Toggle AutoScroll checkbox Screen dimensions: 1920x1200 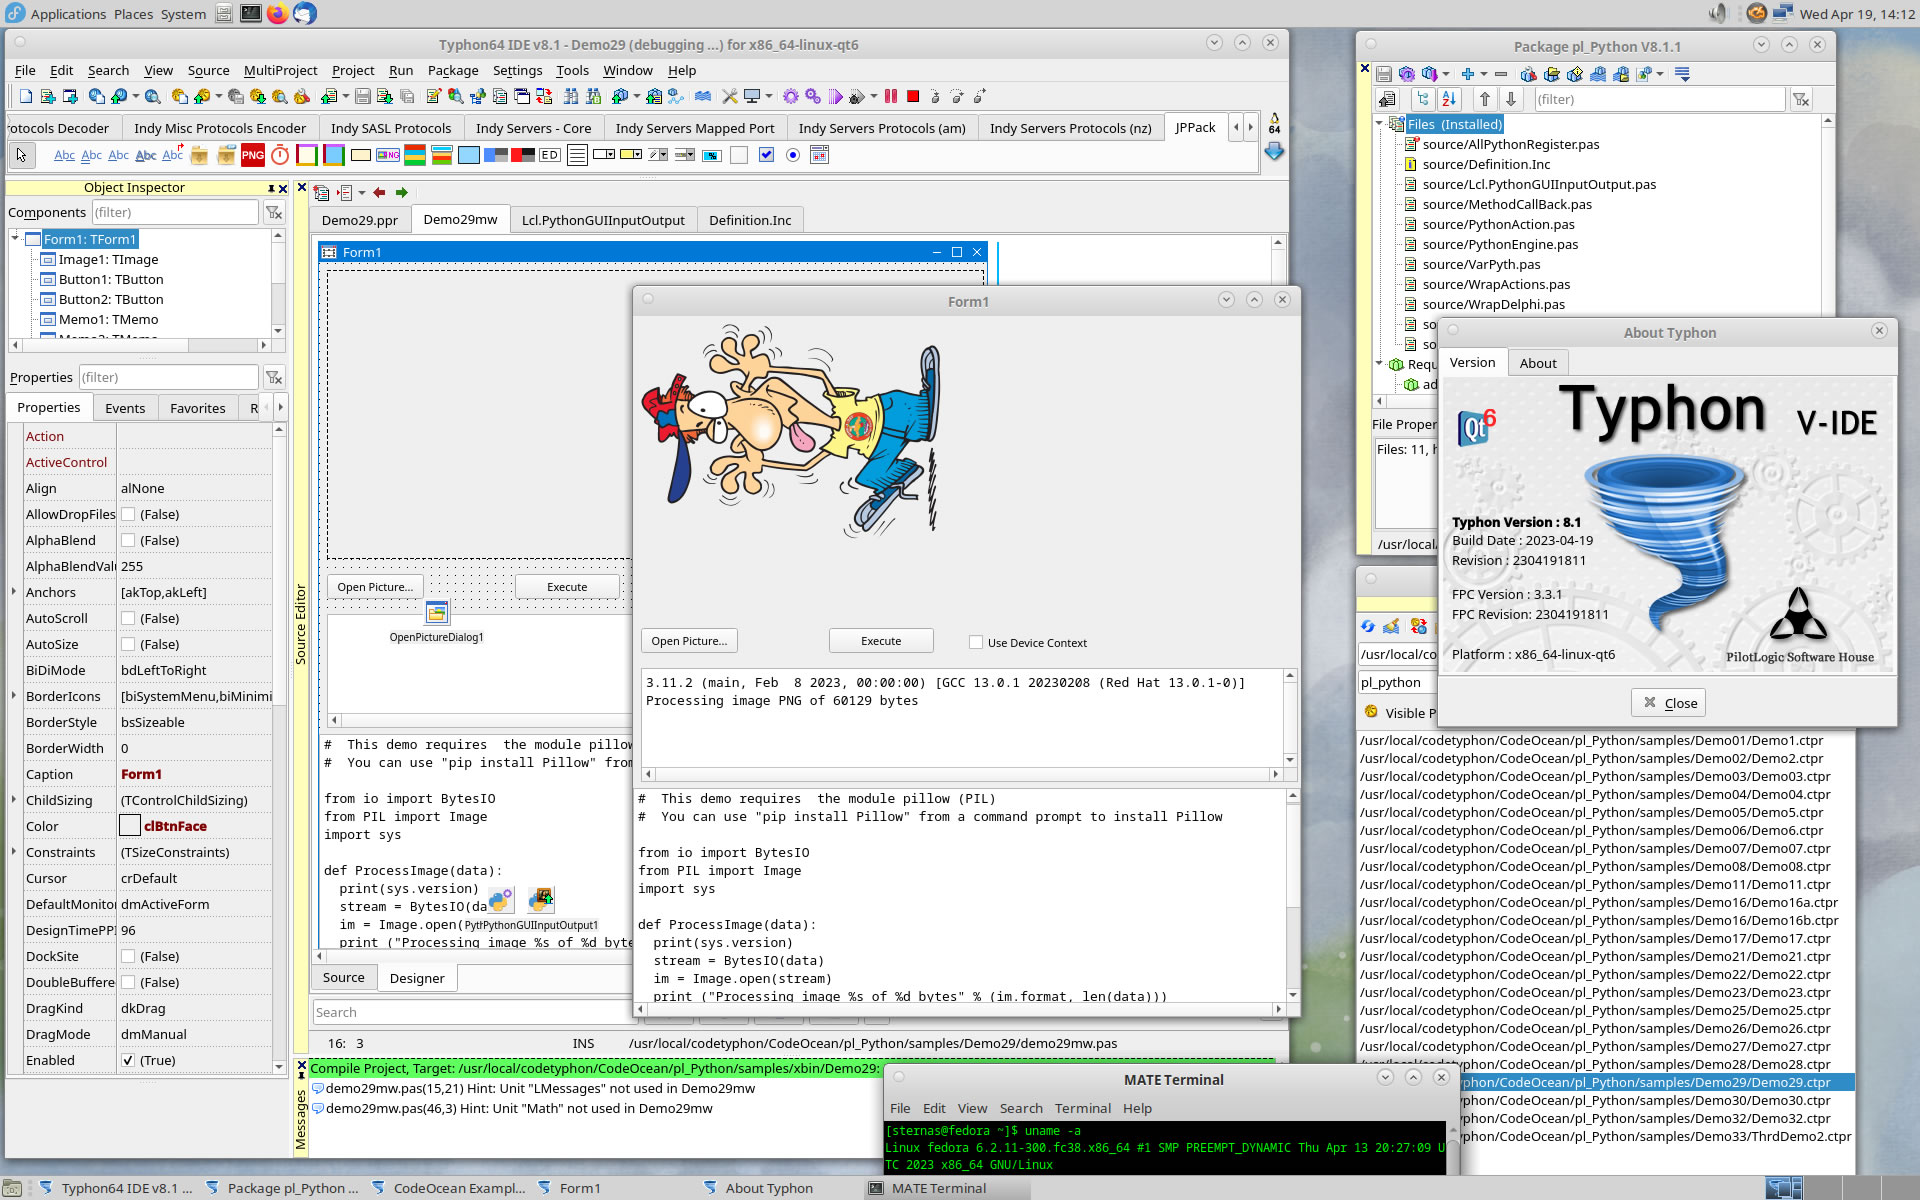pos(128,618)
